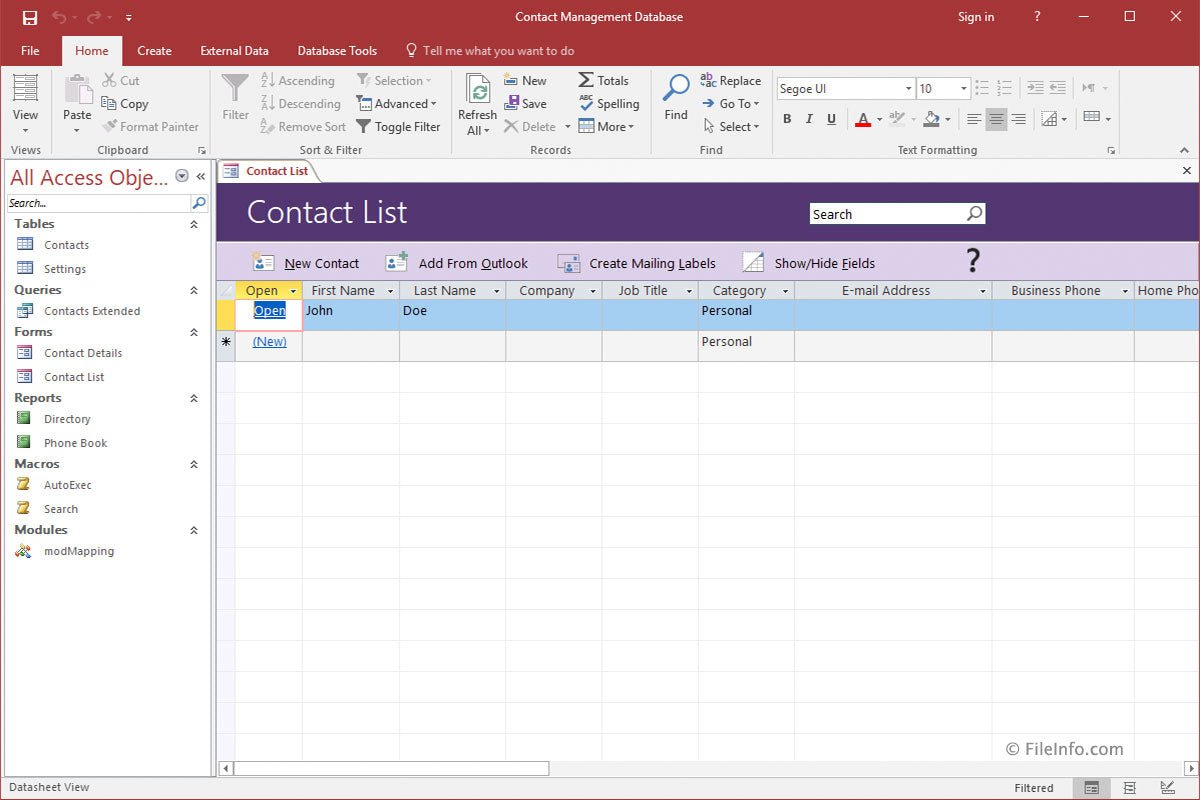Toggle underline formatting
Image resolution: width=1200 pixels, height=800 pixels.
coord(831,118)
